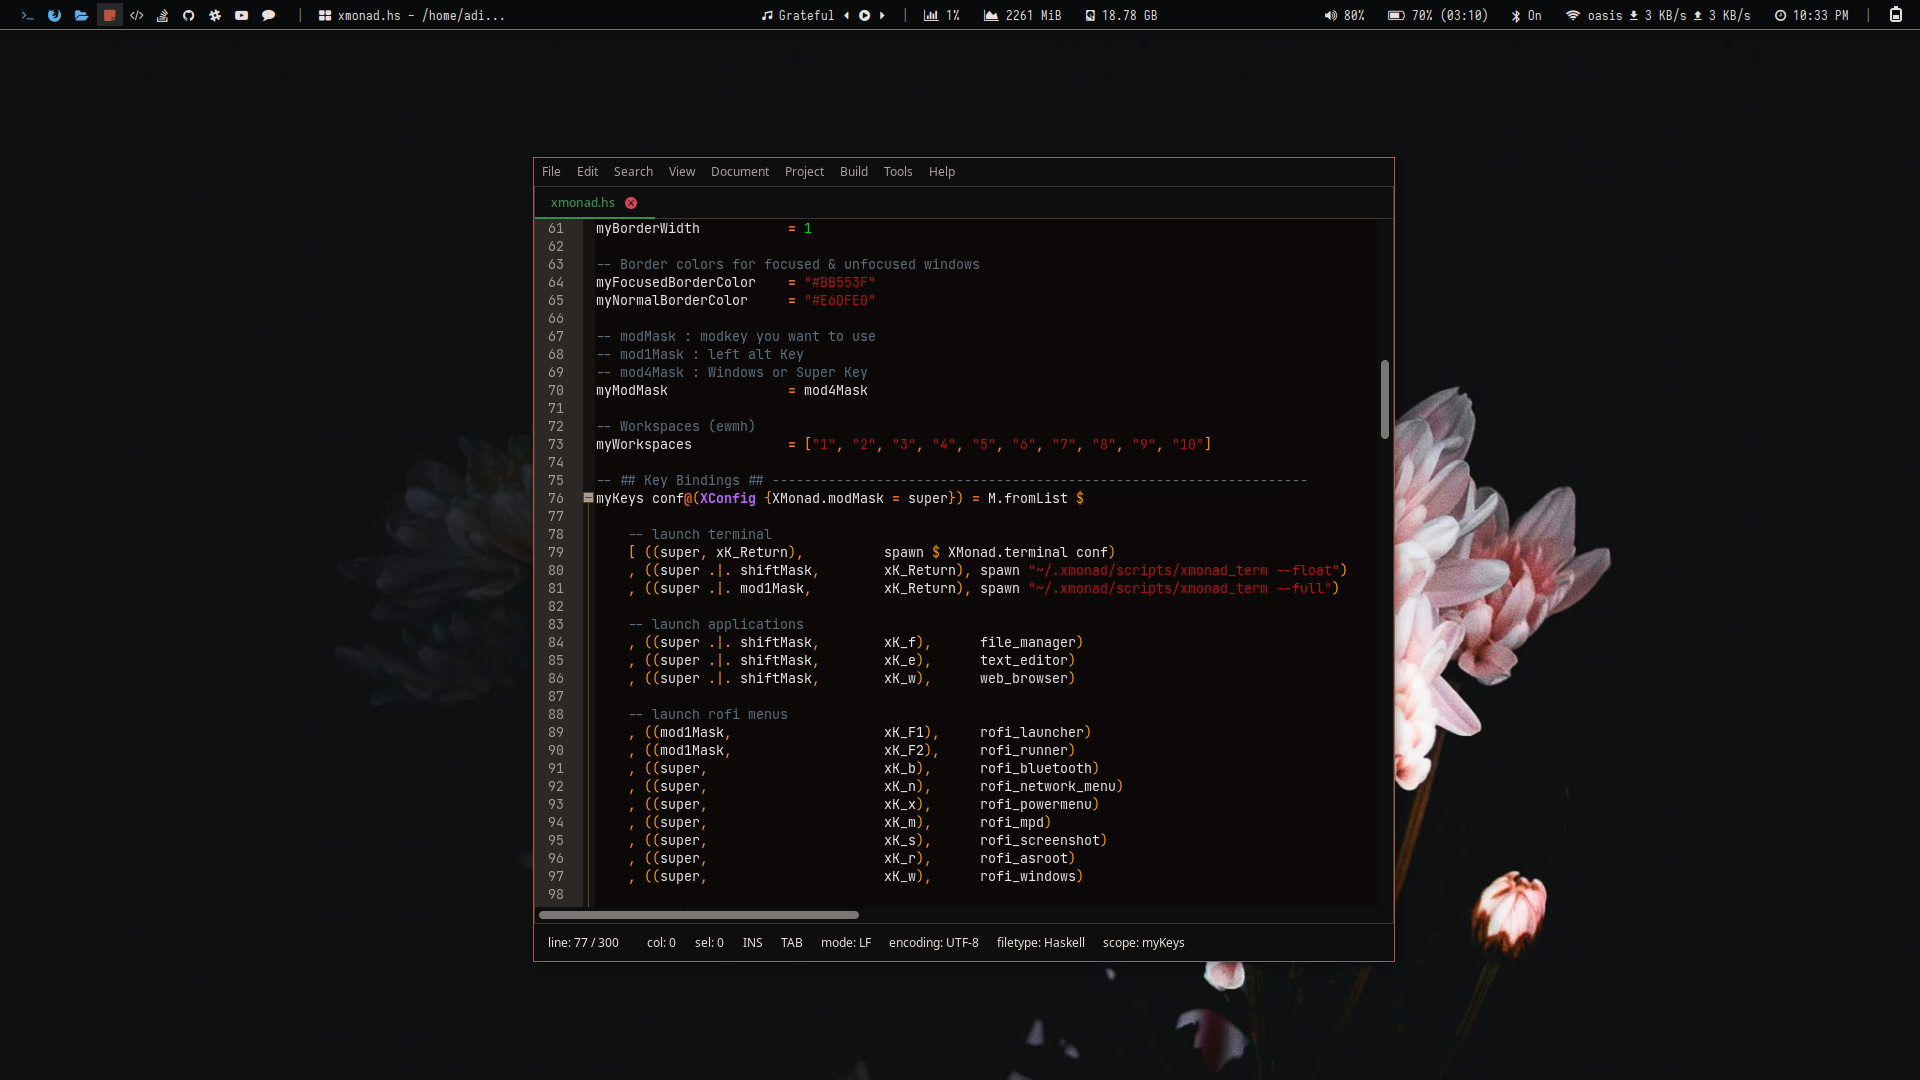Click the chat bubble icon in the top bar

click(x=268, y=15)
